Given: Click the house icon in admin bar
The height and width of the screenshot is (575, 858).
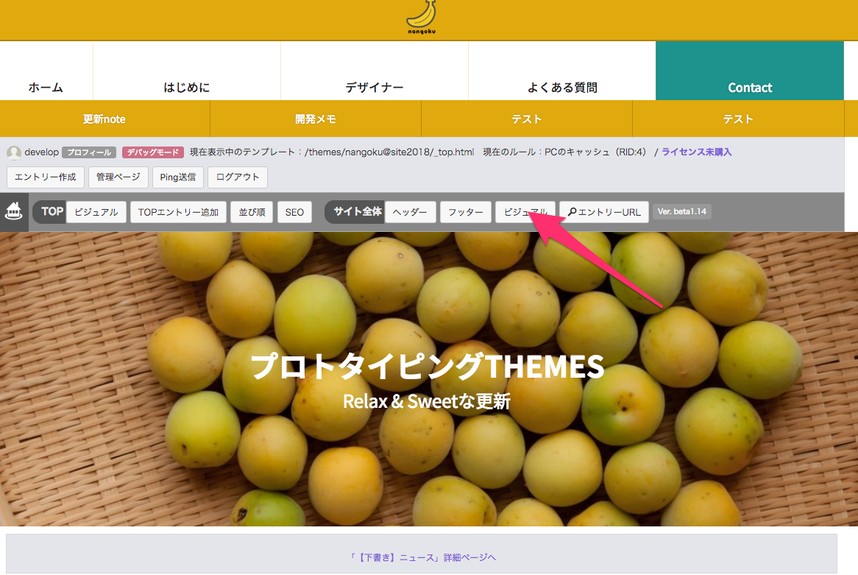Looking at the screenshot, I should (x=14, y=211).
